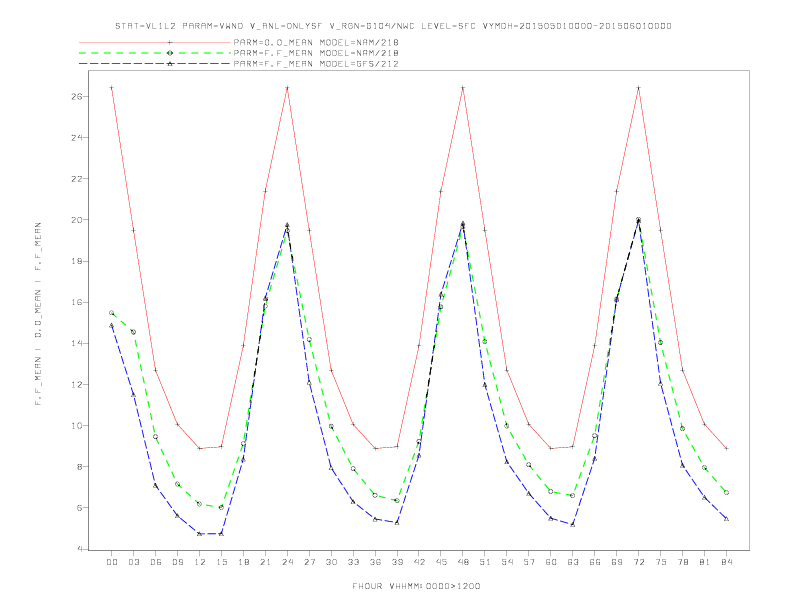
Task: Click x-axis forecast hour label 27
Action: (309, 562)
